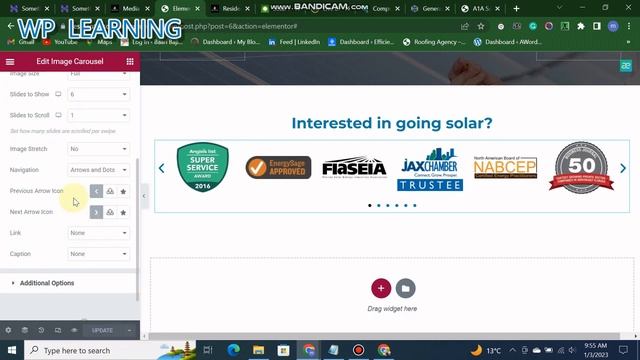Open the taskbar notification center icon
This screenshot has width=640, height=360.
623,350
